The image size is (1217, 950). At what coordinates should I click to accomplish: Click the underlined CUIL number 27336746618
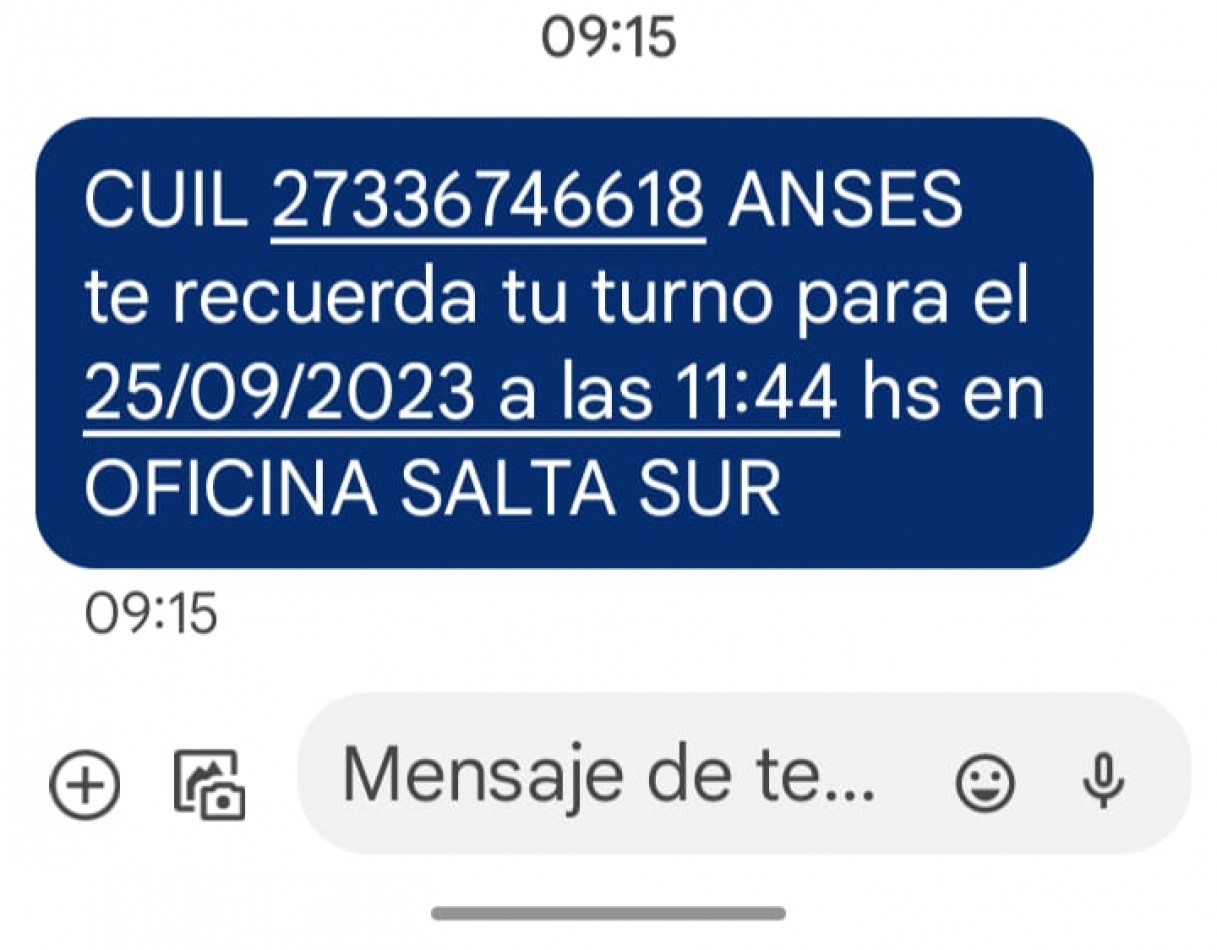tap(489, 202)
